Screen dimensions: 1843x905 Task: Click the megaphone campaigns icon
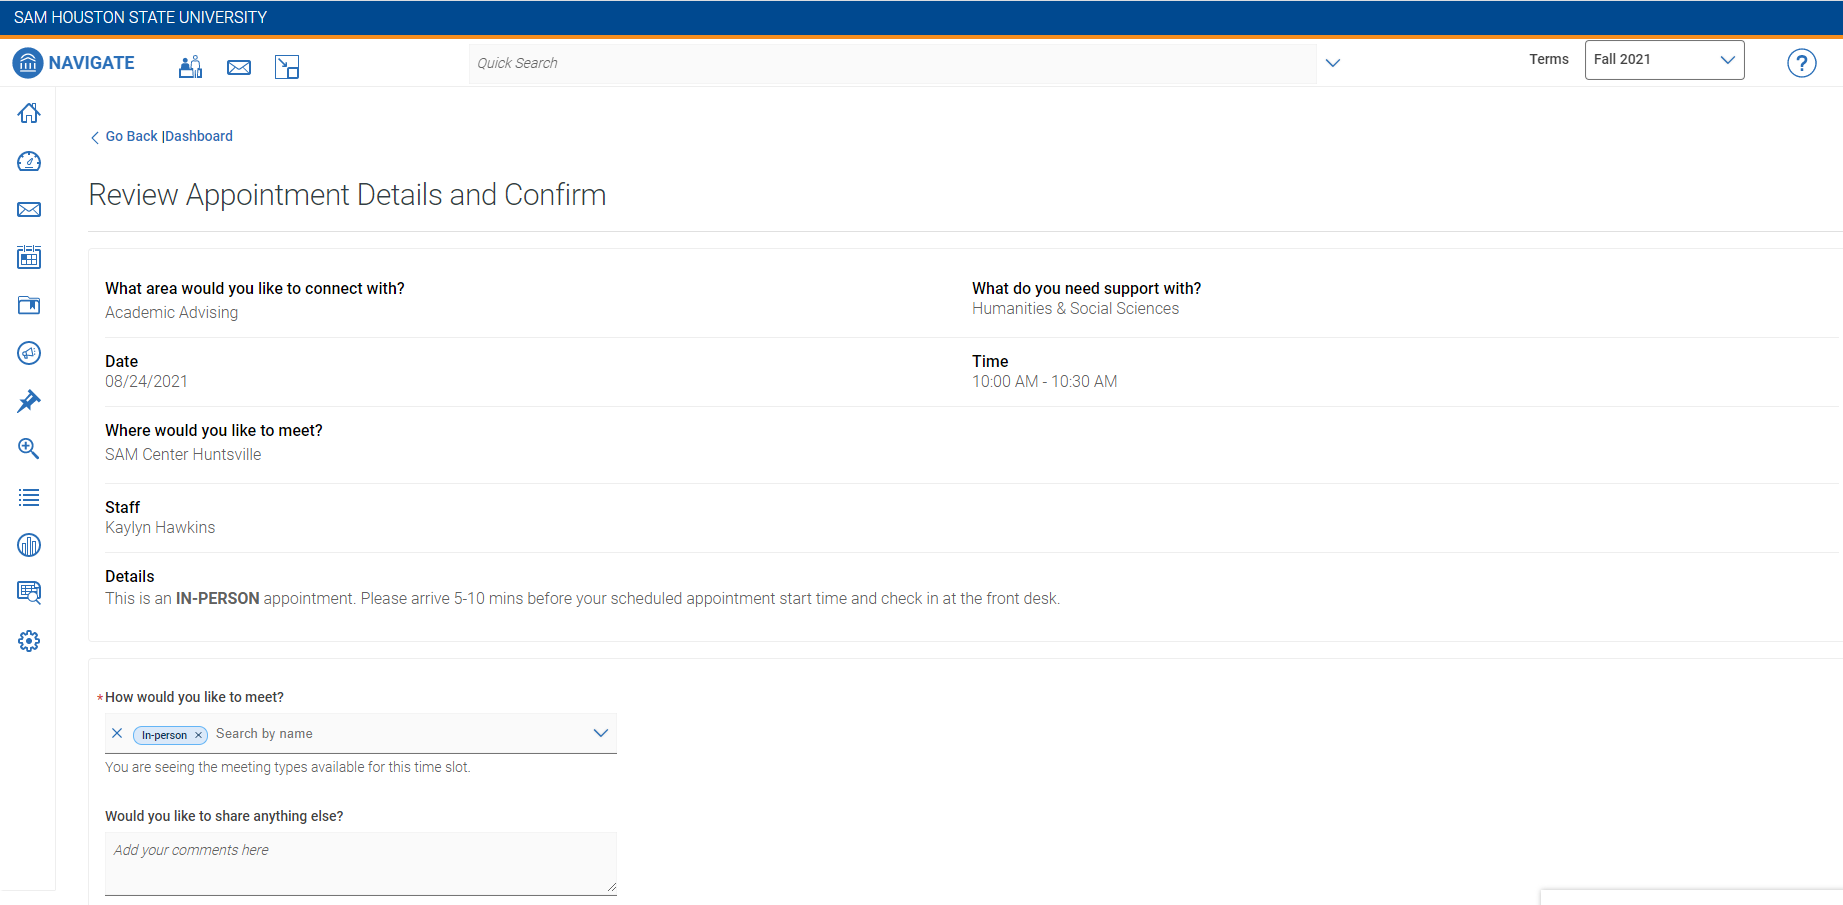[29, 353]
